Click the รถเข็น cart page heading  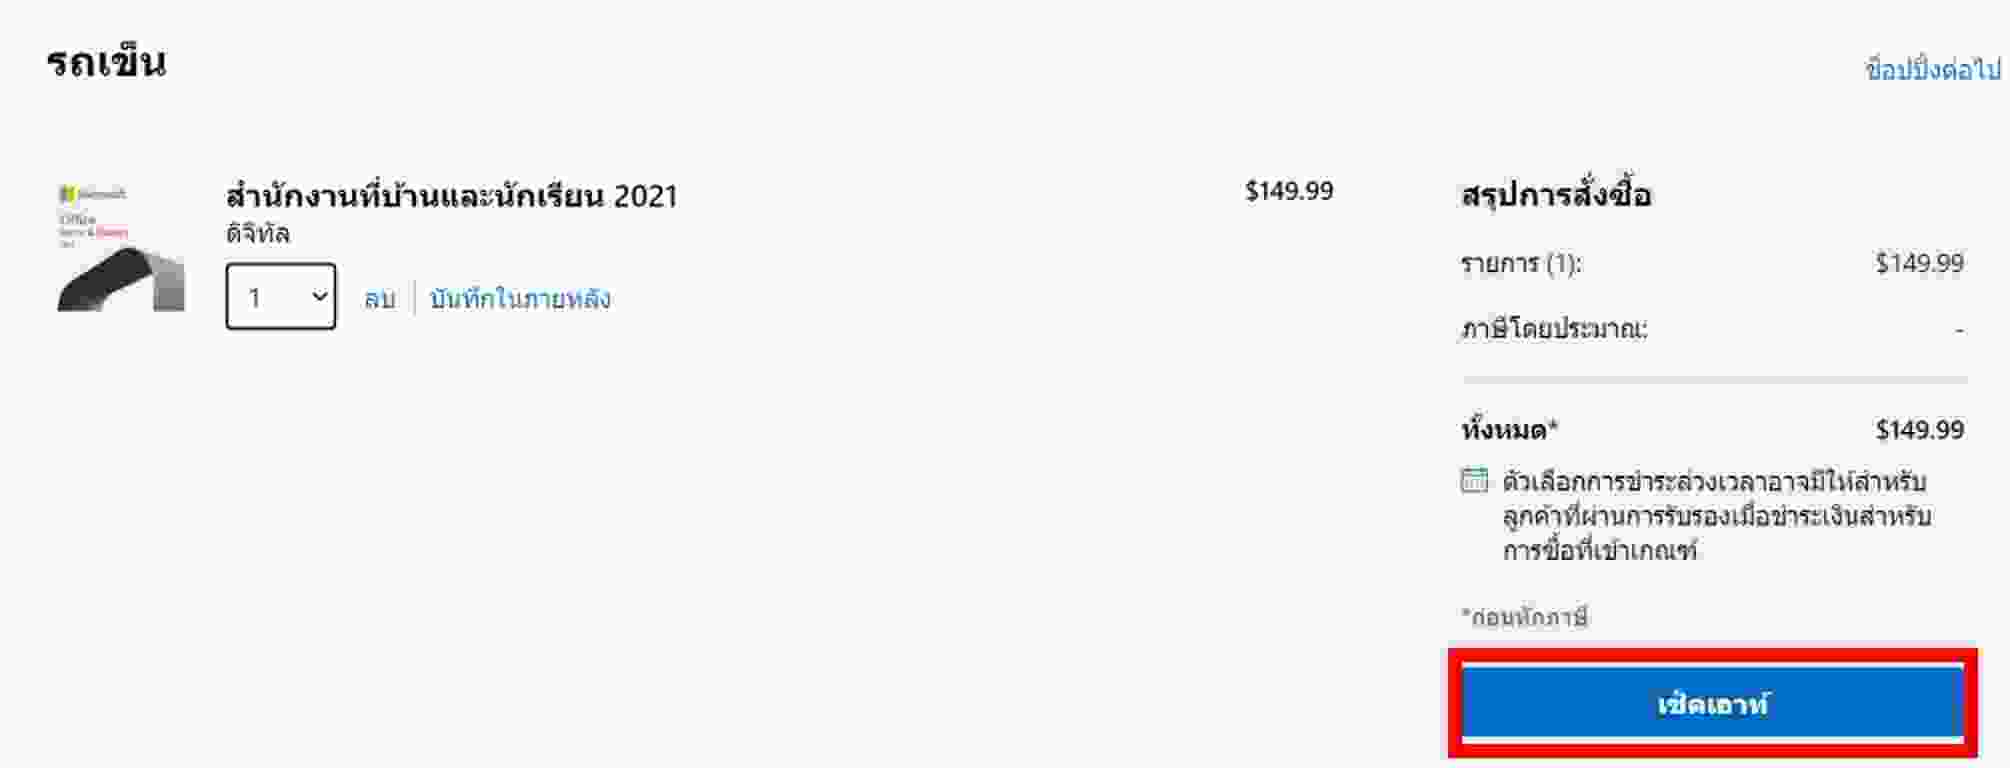coord(106,63)
